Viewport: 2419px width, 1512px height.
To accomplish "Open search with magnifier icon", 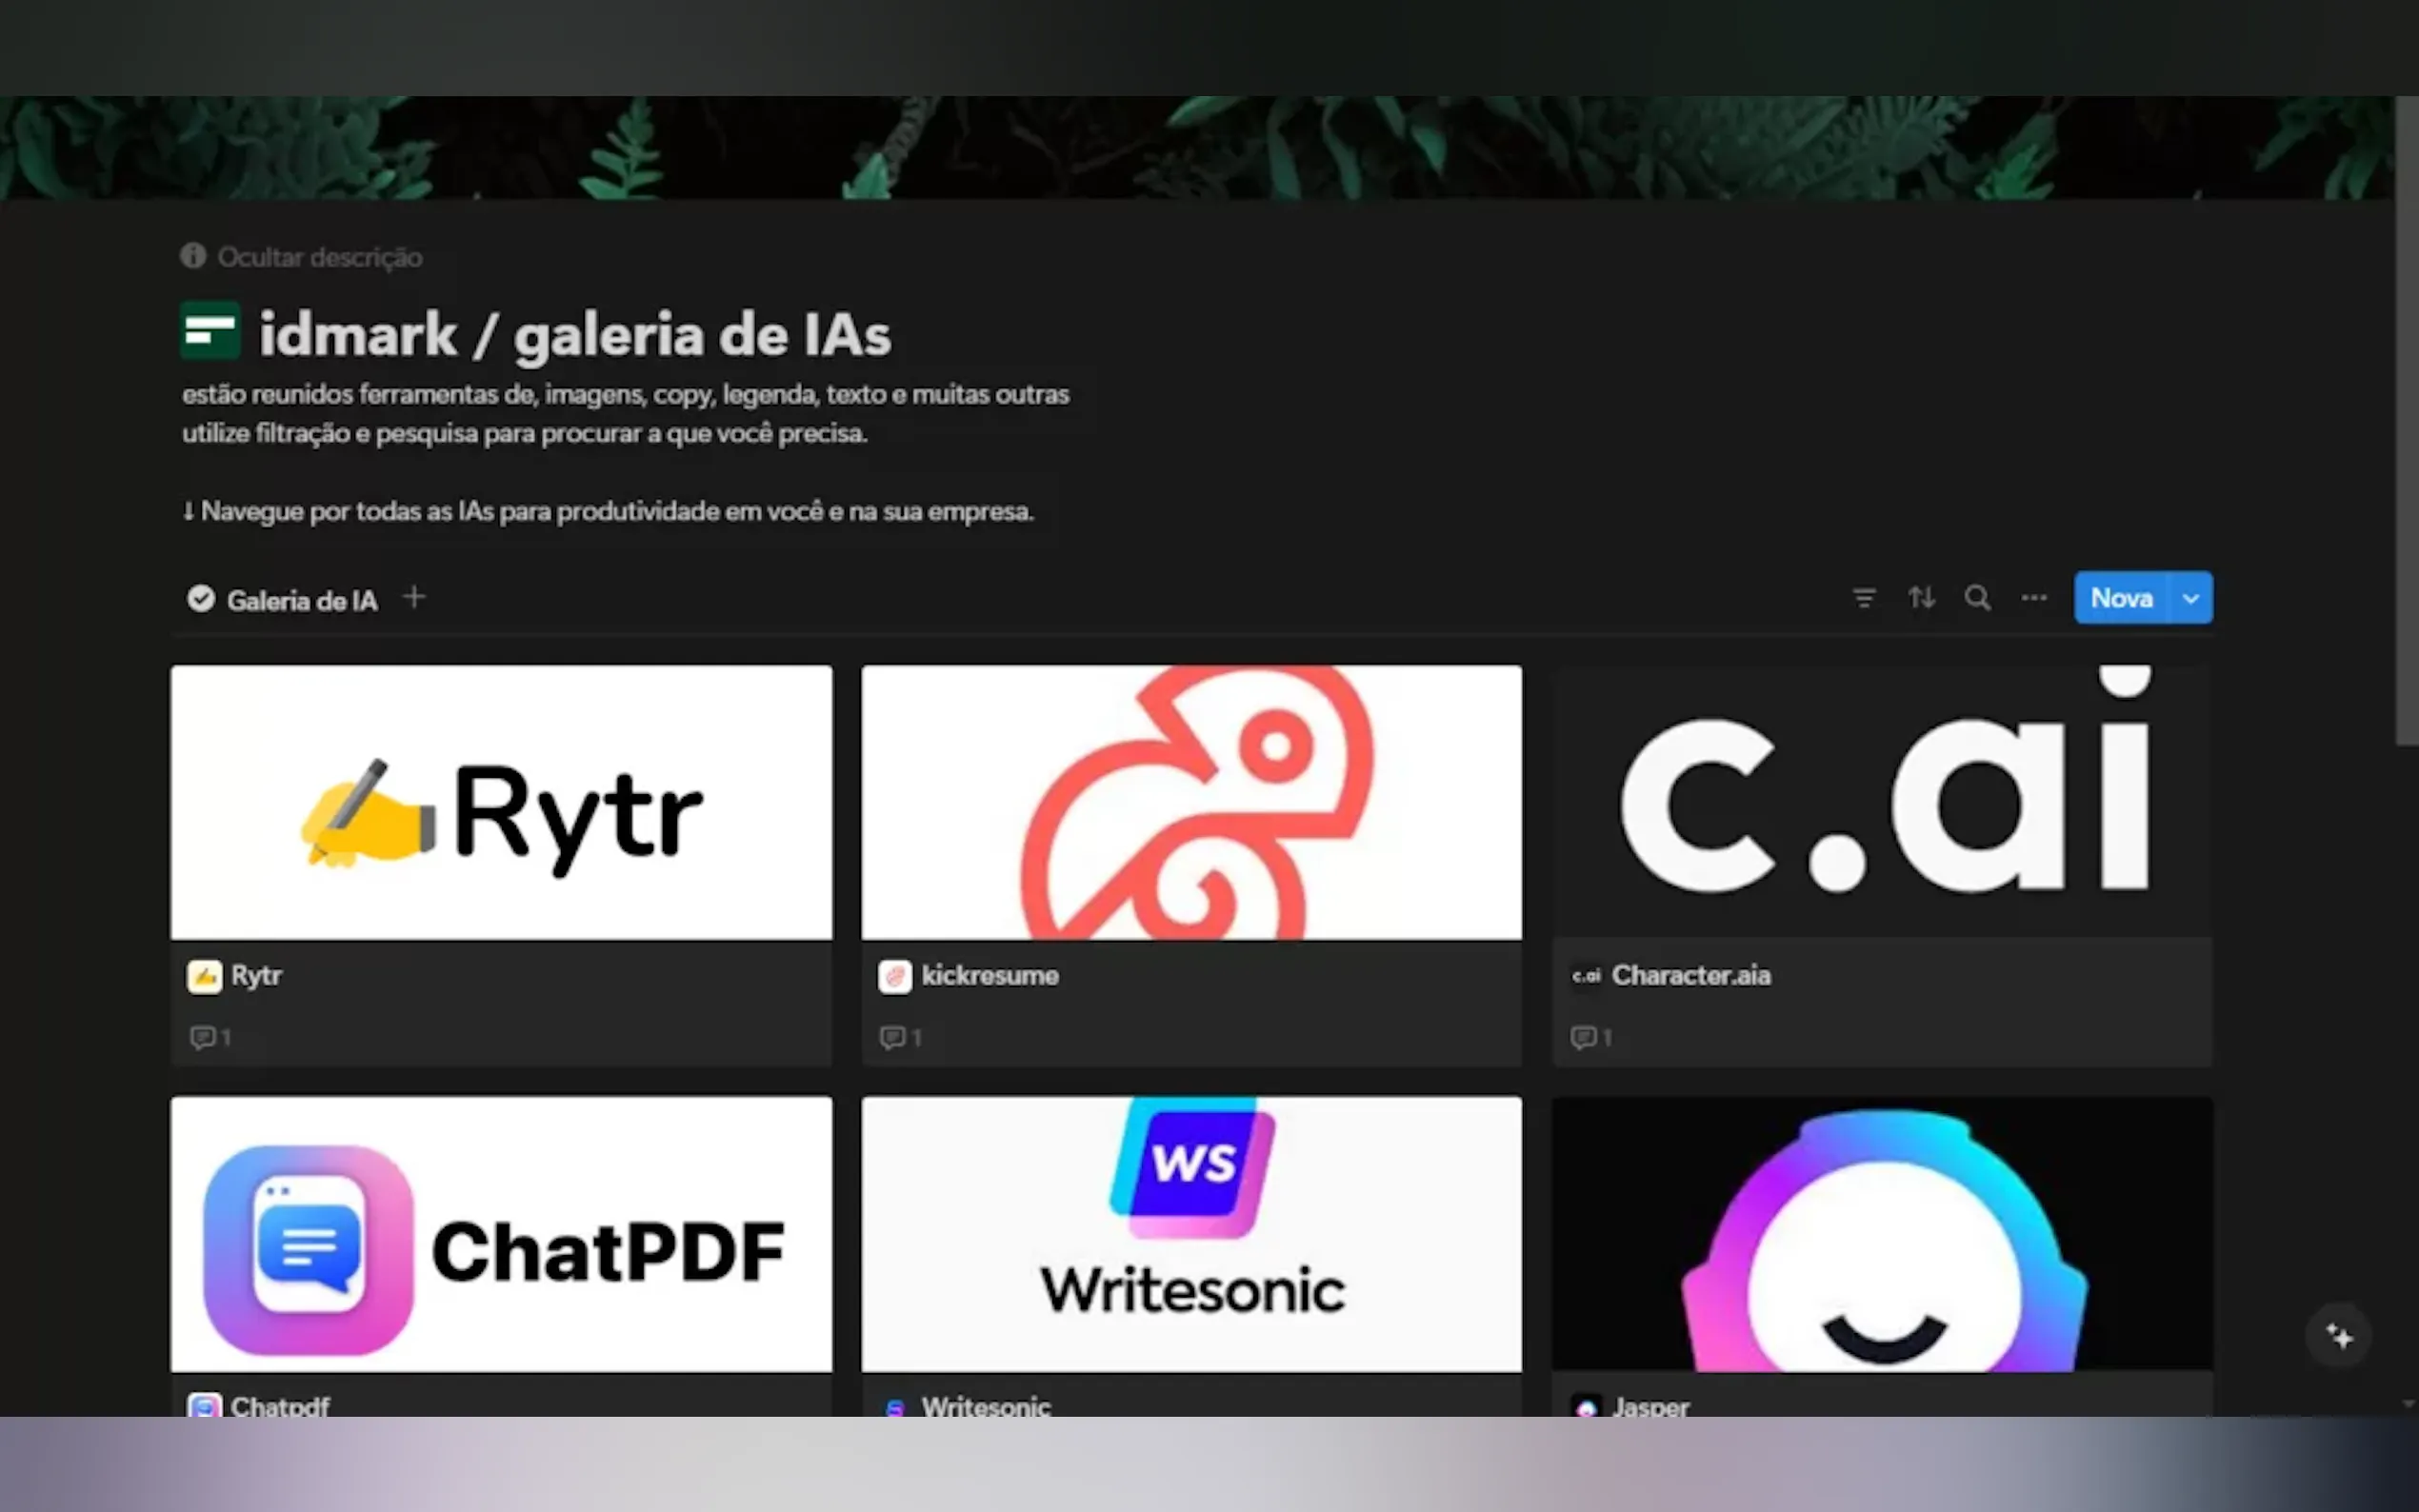I will 1977,598.
